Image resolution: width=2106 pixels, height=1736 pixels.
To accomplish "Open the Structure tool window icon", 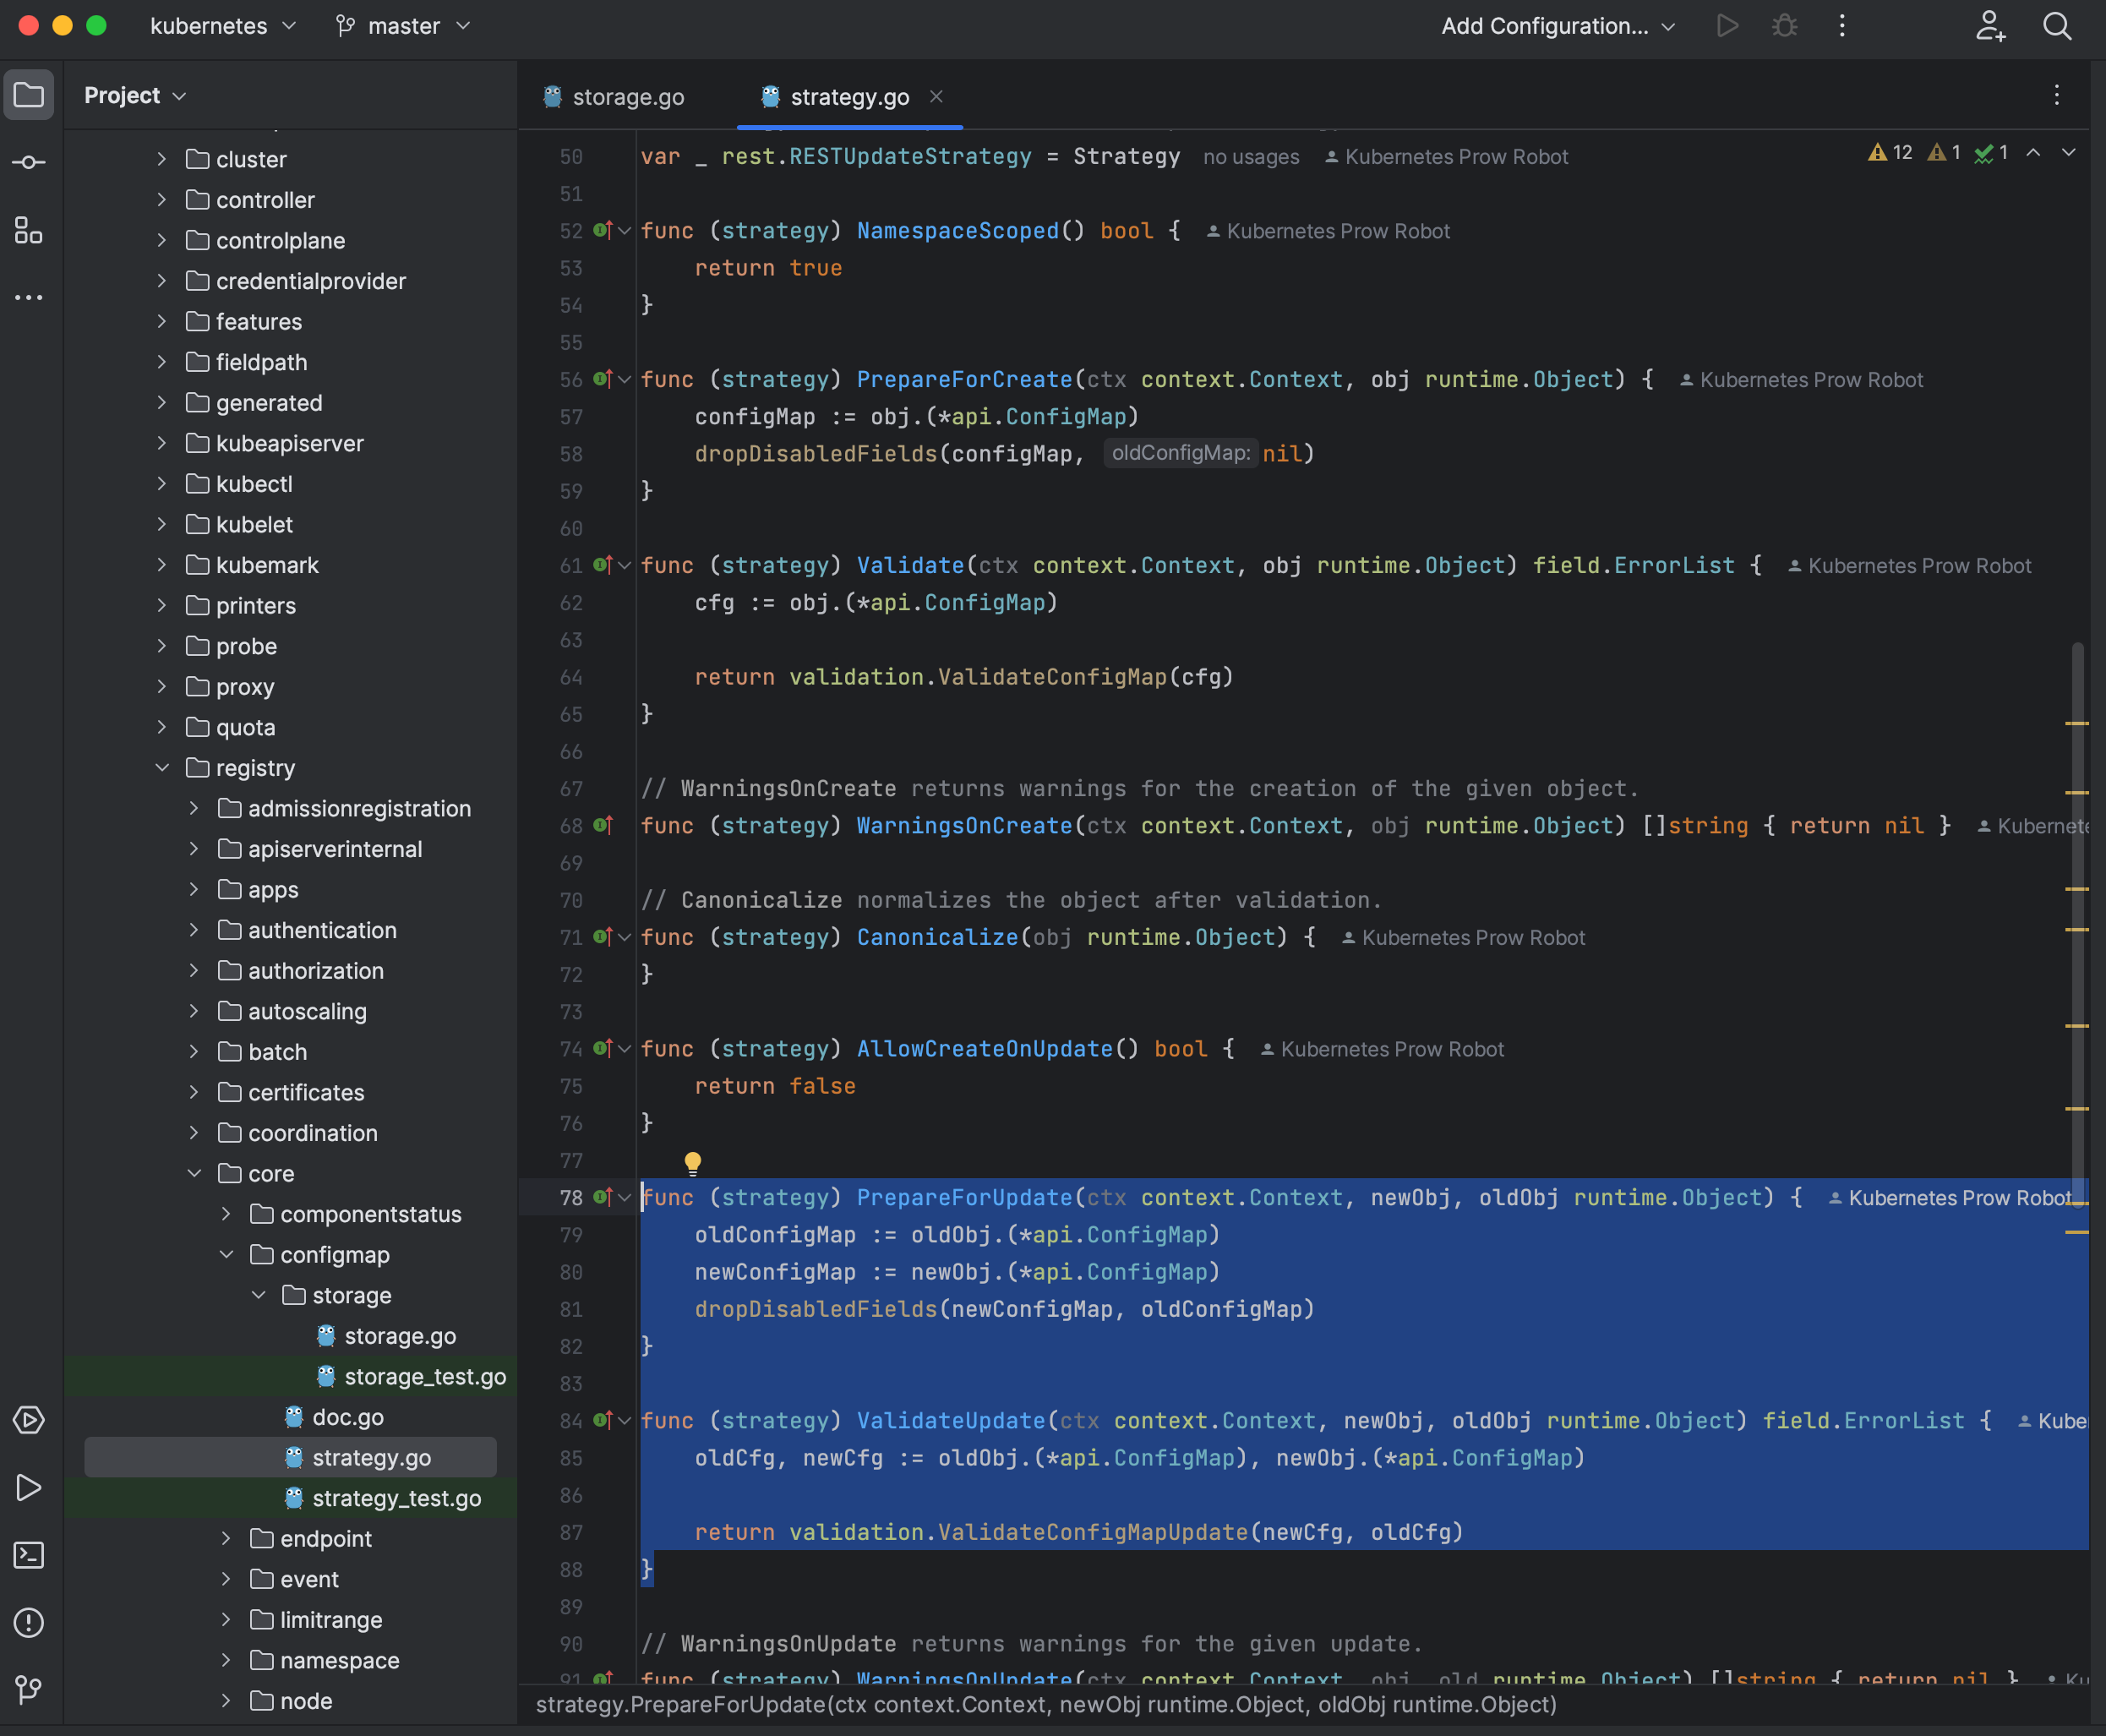I will [x=28, y=230].
